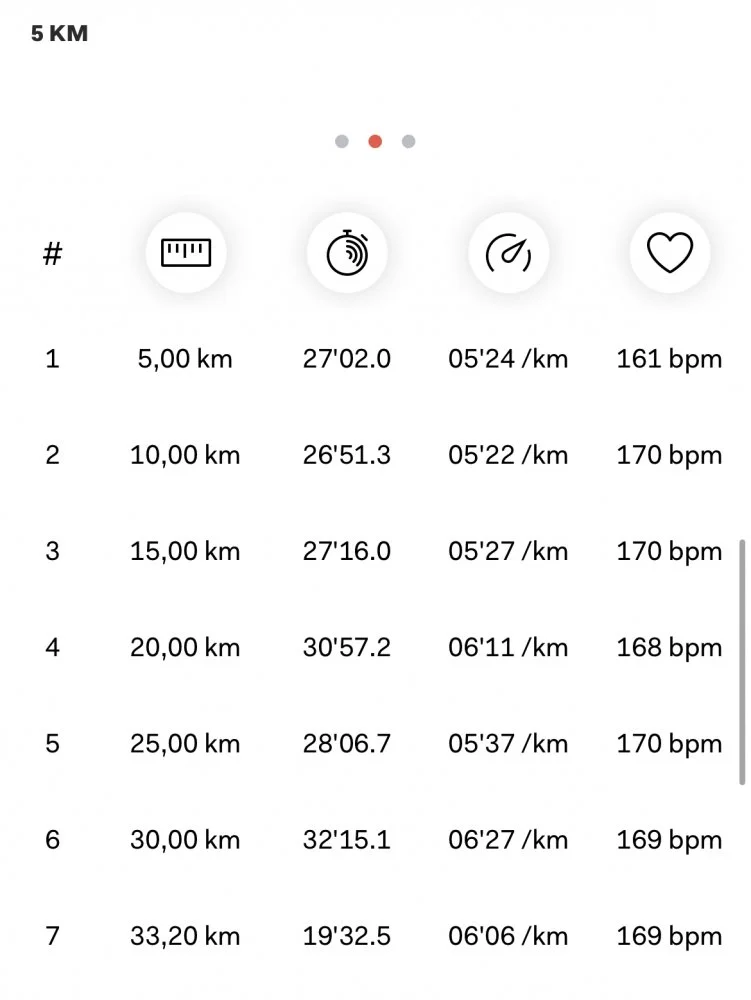
Task: Select the 33,20 km final lap
Action: pyautogui.click(x=185, y=937)
